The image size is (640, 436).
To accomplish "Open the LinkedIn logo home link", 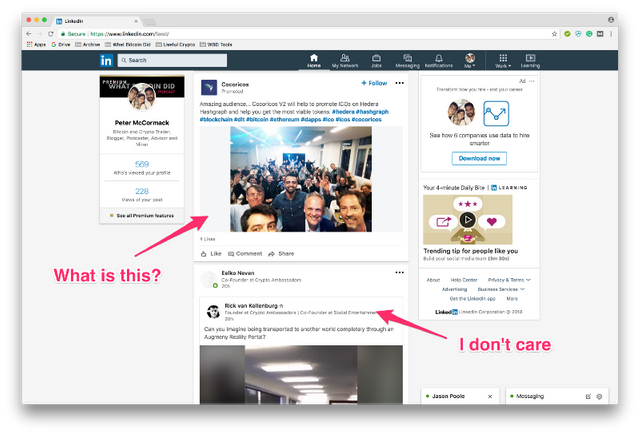I will [106, 60].
